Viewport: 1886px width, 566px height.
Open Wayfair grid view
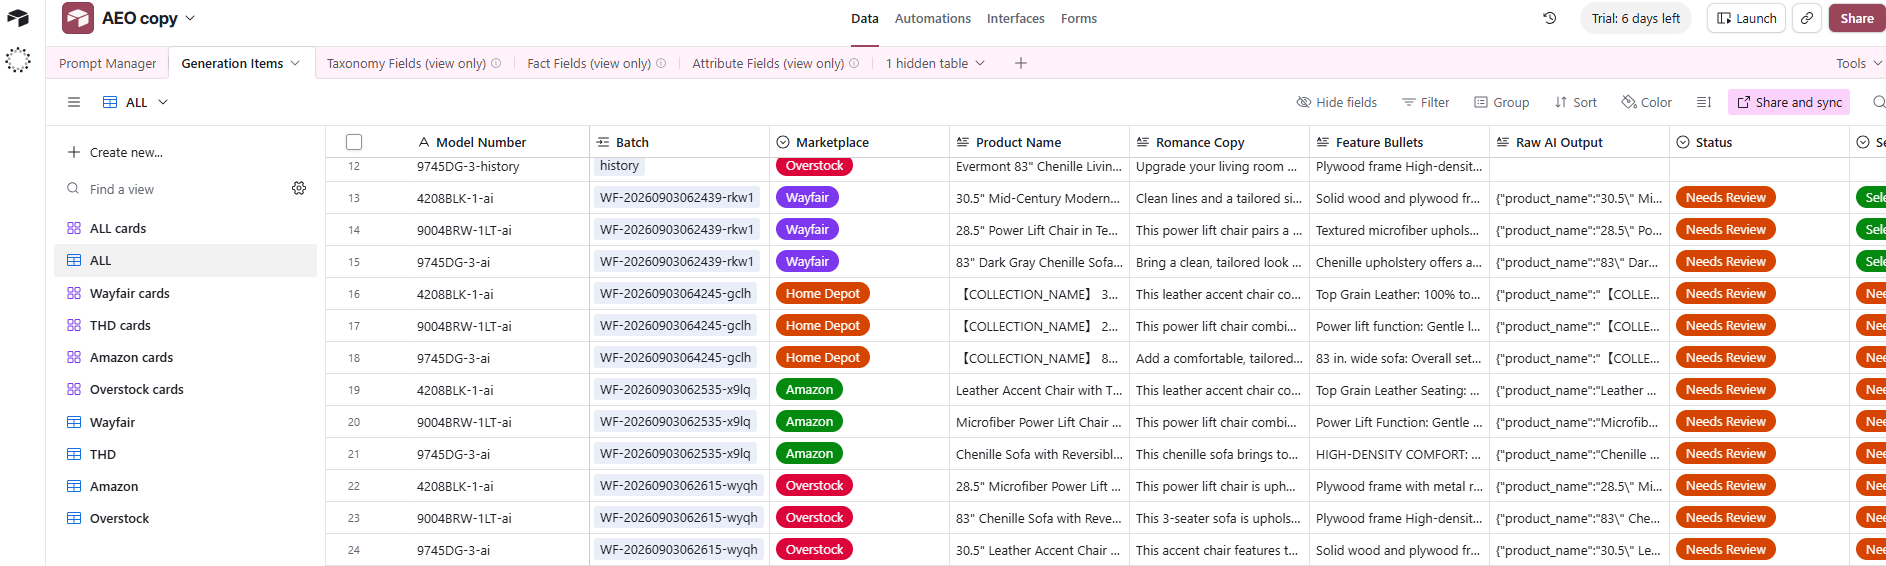point(185,422)
